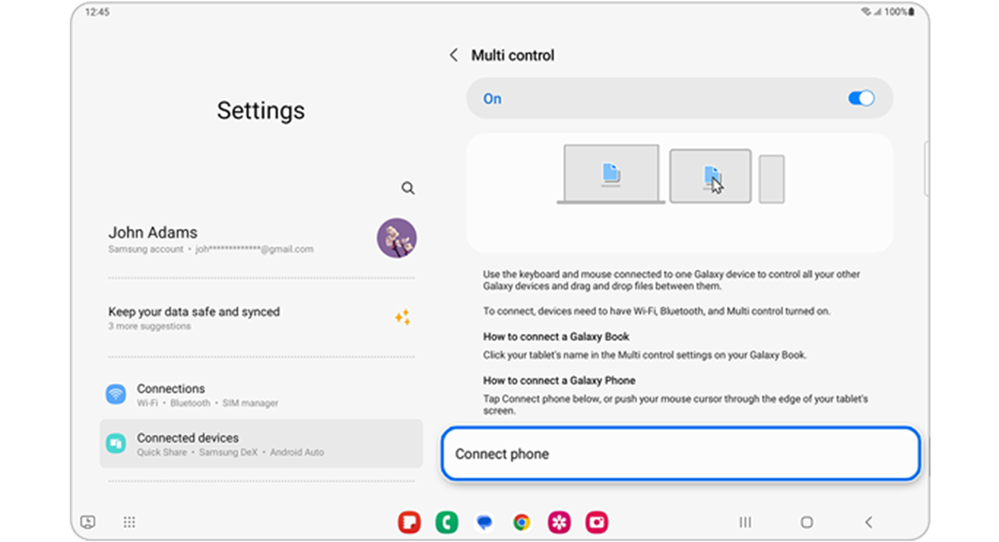This screenshot has height=542, width=999.
Task: Click the Connected devices icon
Action: point(115,443)
